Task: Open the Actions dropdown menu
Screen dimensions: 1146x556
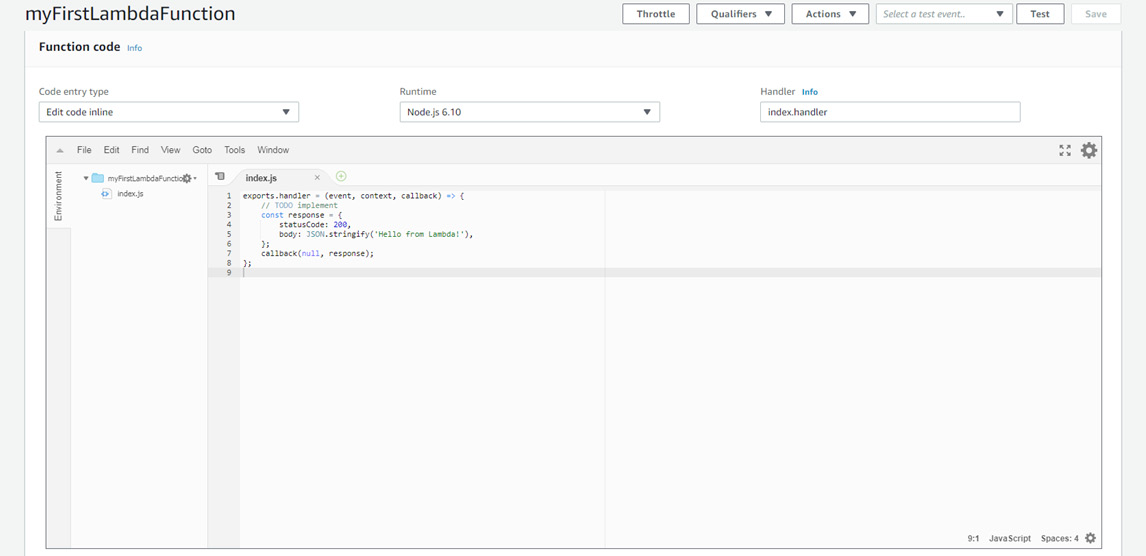Action: 830,14
